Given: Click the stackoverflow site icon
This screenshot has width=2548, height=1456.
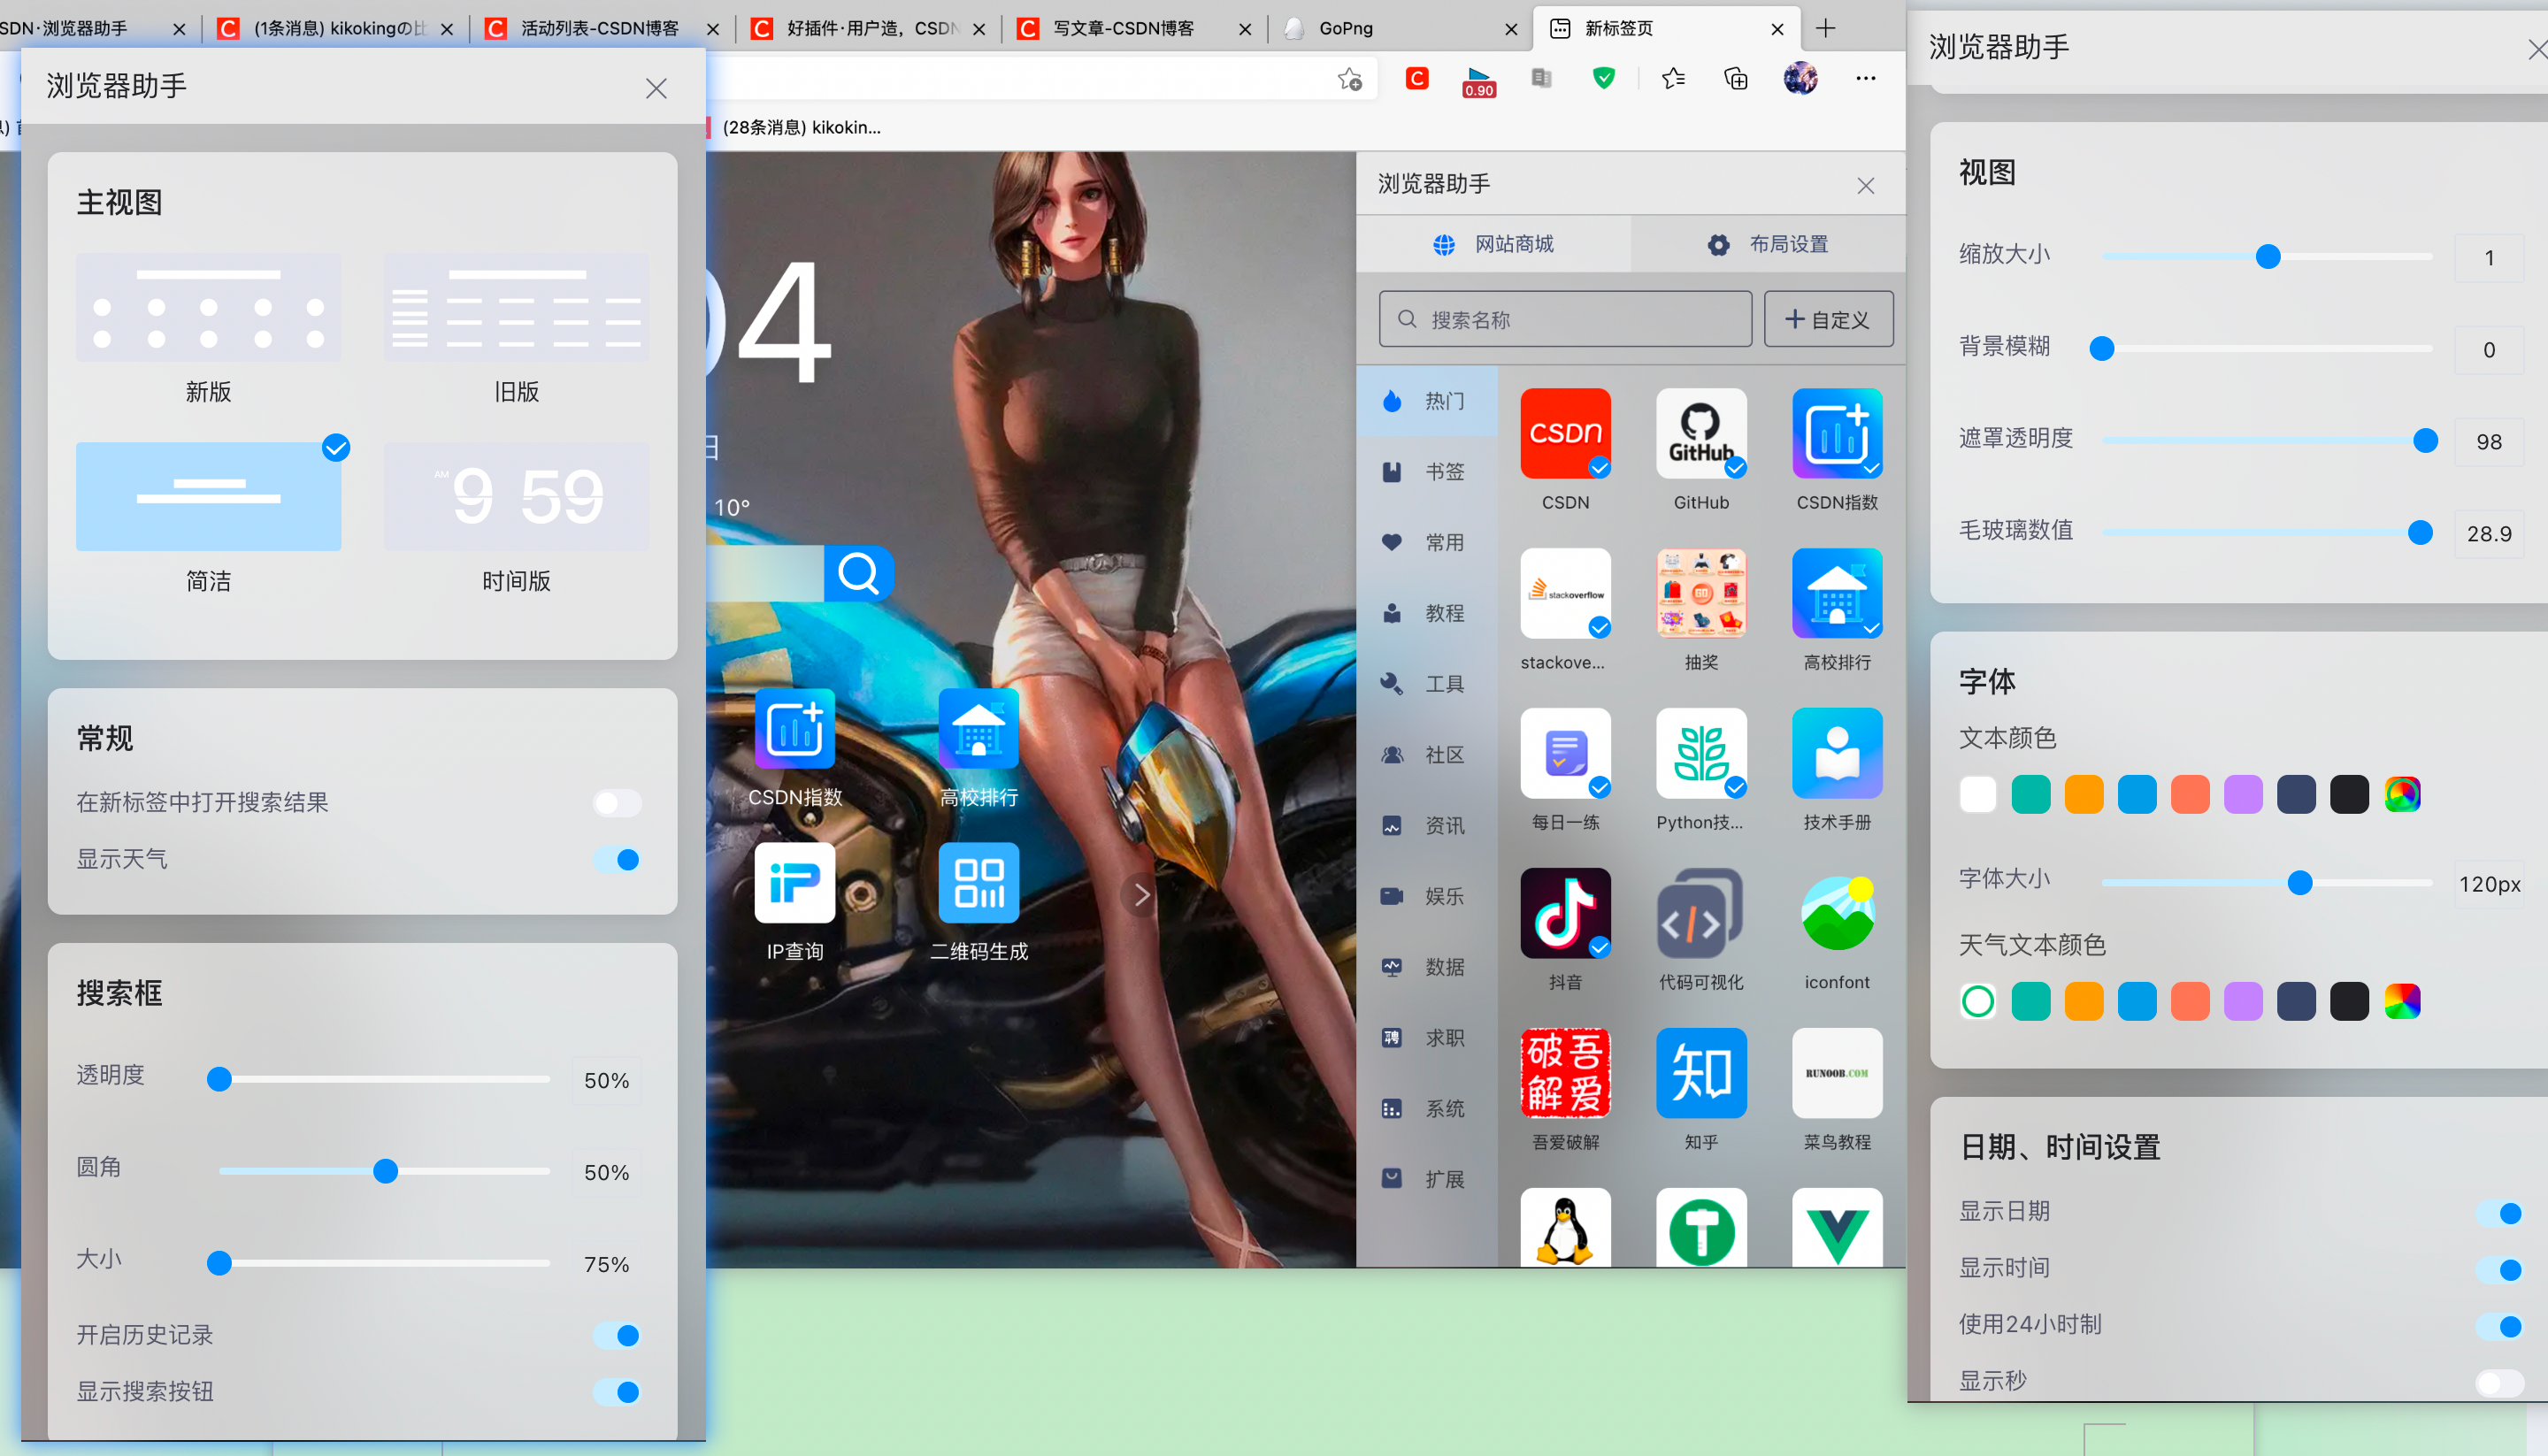Looking at the screenshot, I should pos(1565,593).
